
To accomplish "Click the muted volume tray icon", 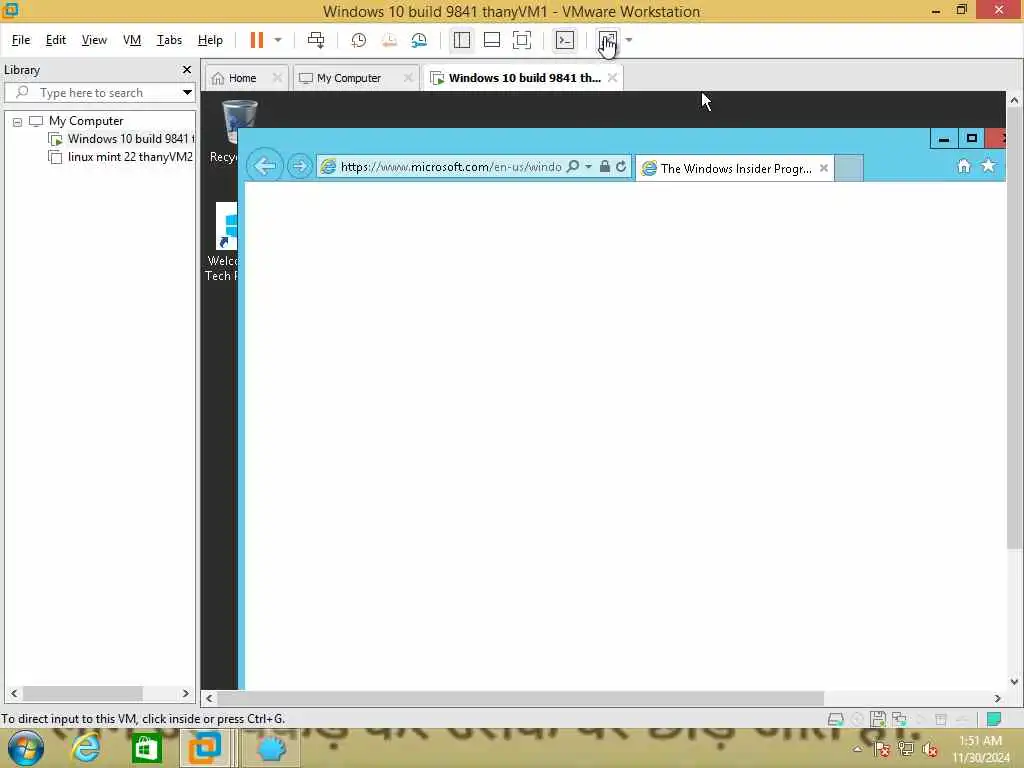I will pos(930,749).
